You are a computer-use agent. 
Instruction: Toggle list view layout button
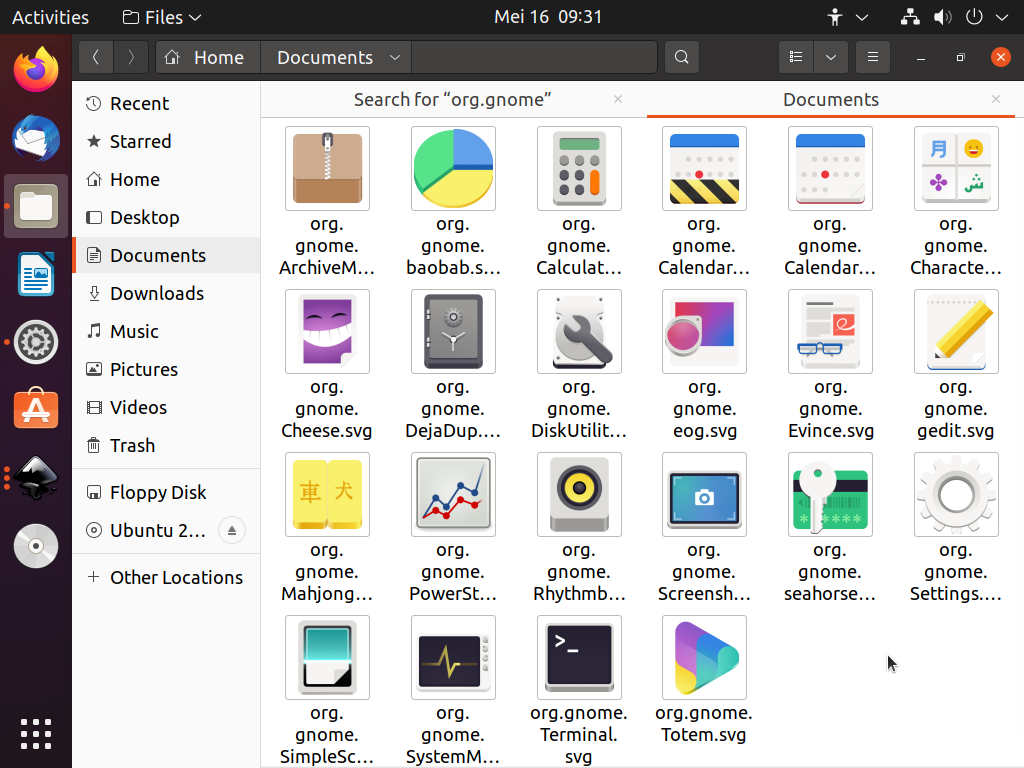796,57
